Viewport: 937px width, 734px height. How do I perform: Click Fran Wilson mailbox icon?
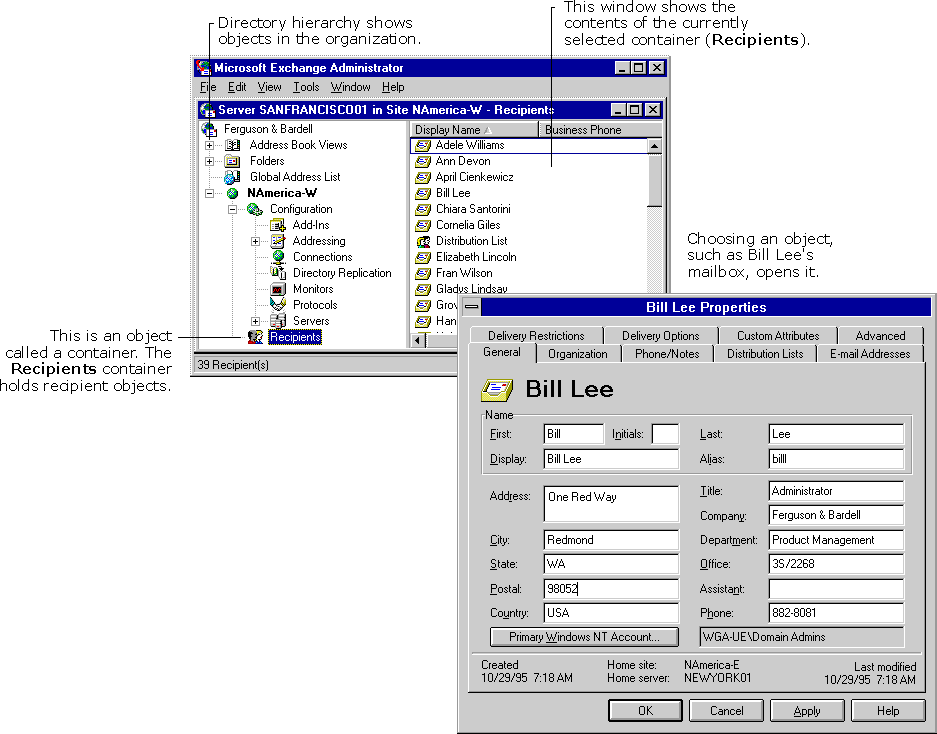pos(423,273)
